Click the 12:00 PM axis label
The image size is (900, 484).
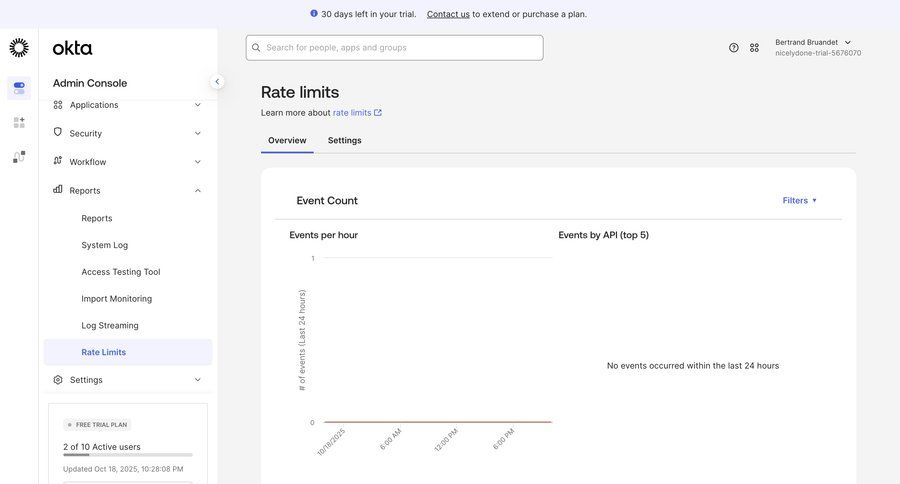(x=446, y=440)
